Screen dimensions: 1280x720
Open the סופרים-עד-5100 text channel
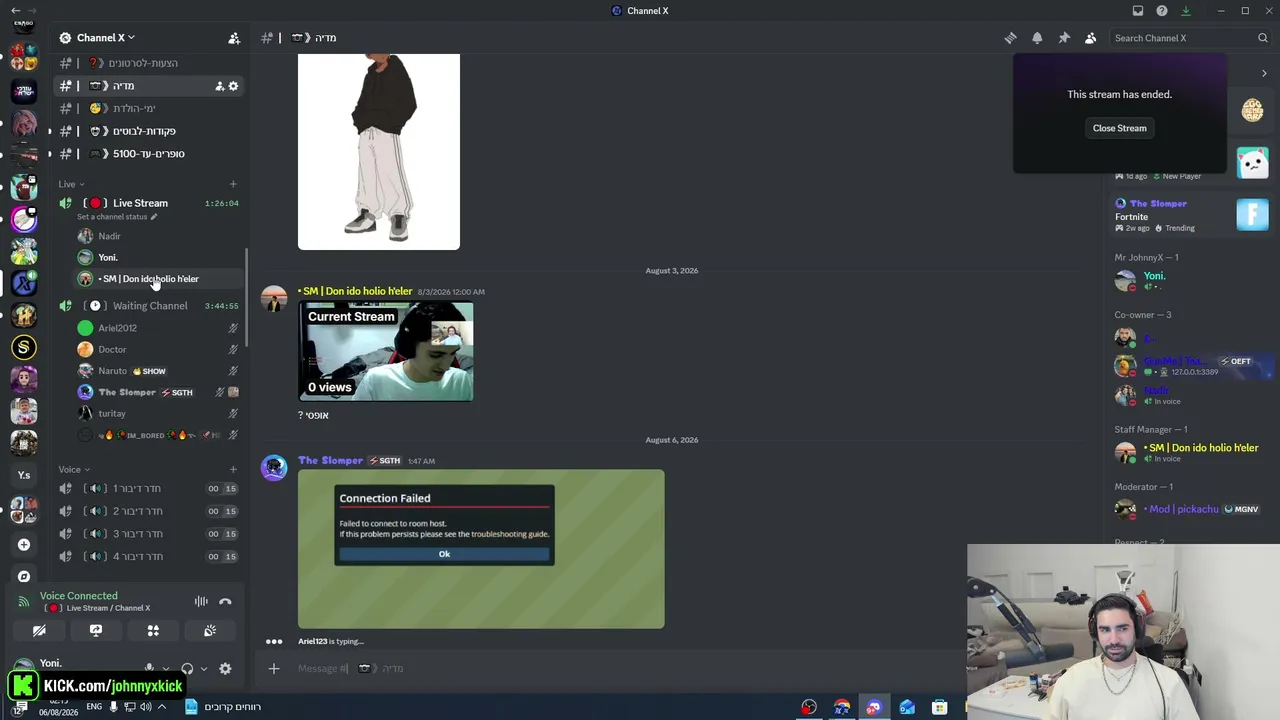pyautogui.click(x=148, y=154)
